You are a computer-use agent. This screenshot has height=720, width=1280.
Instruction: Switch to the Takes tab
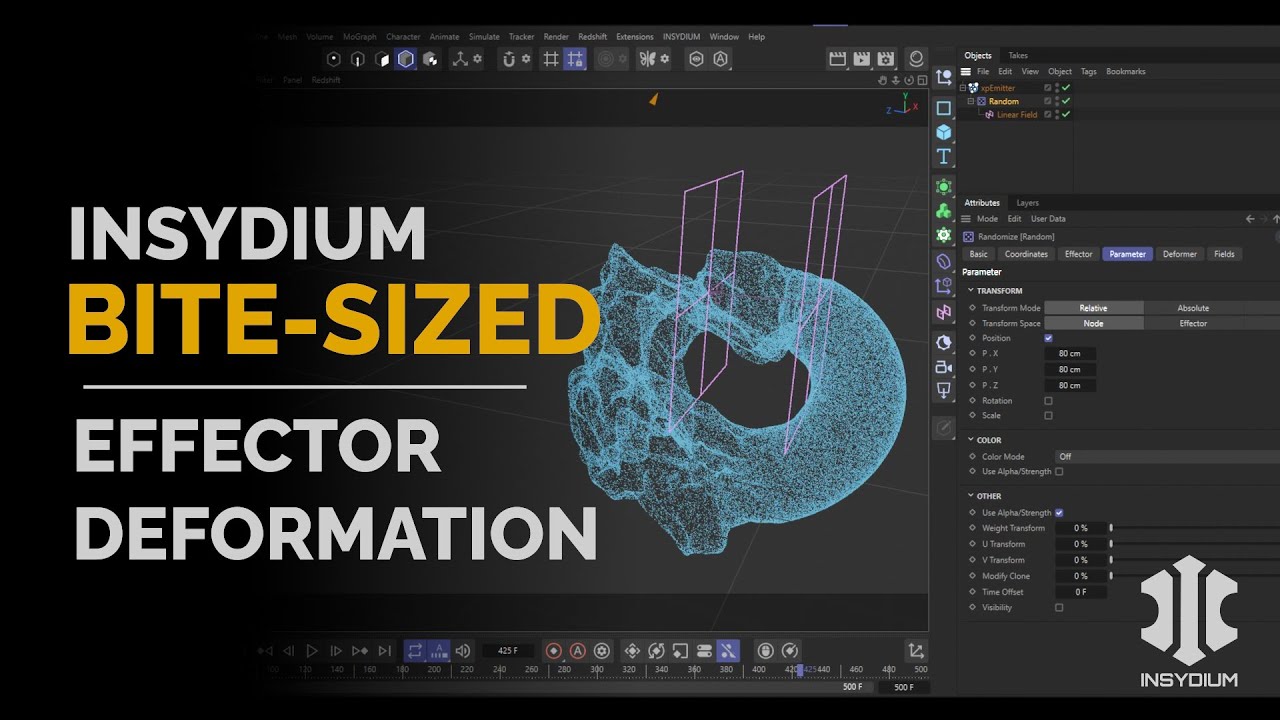1018,56
